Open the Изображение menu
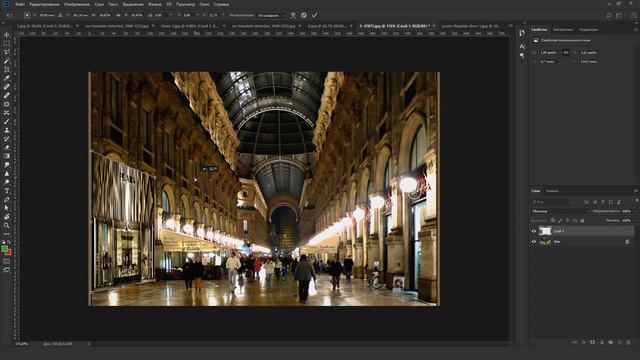 point(77,4)
